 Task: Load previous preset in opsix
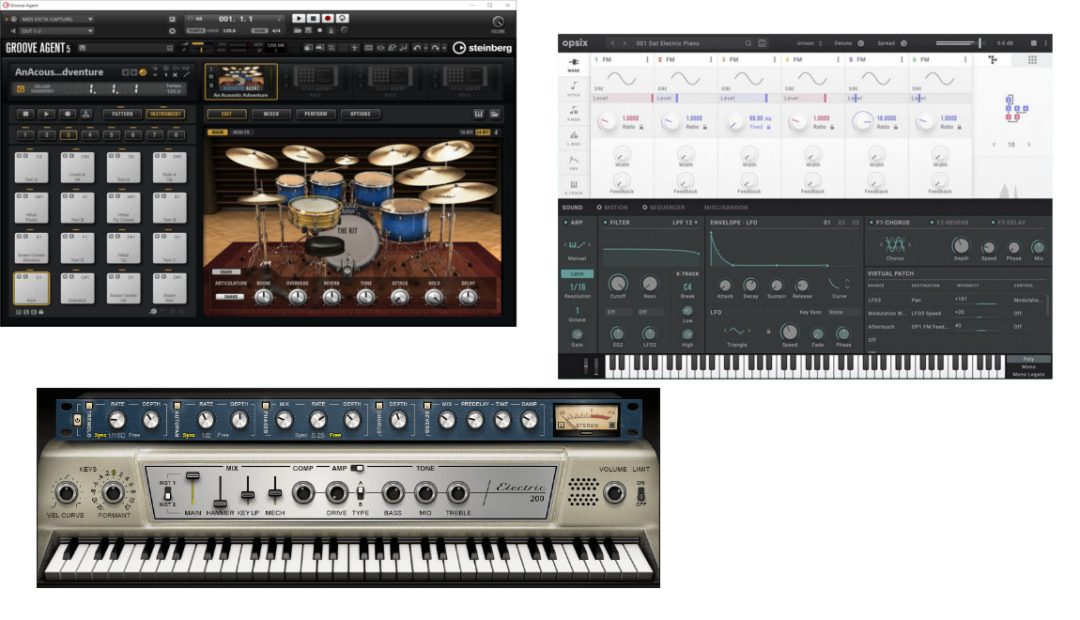612,43
